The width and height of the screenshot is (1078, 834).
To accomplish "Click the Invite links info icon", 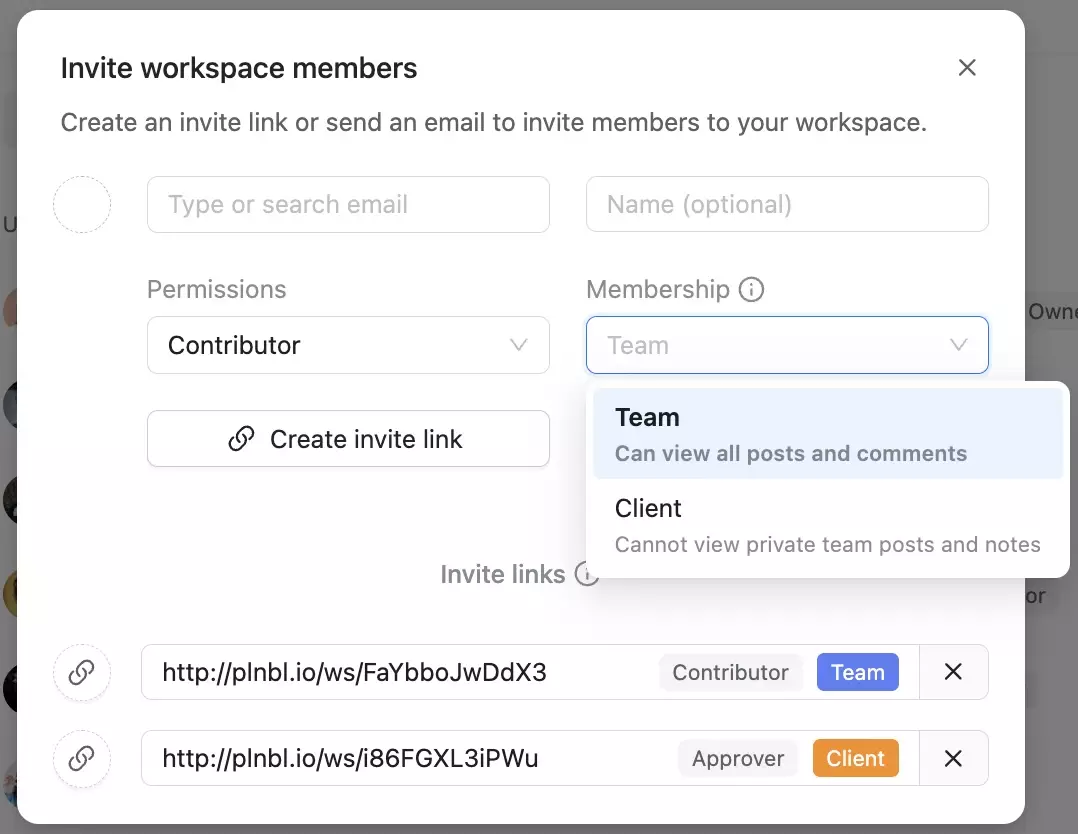I will click(586, 573).
